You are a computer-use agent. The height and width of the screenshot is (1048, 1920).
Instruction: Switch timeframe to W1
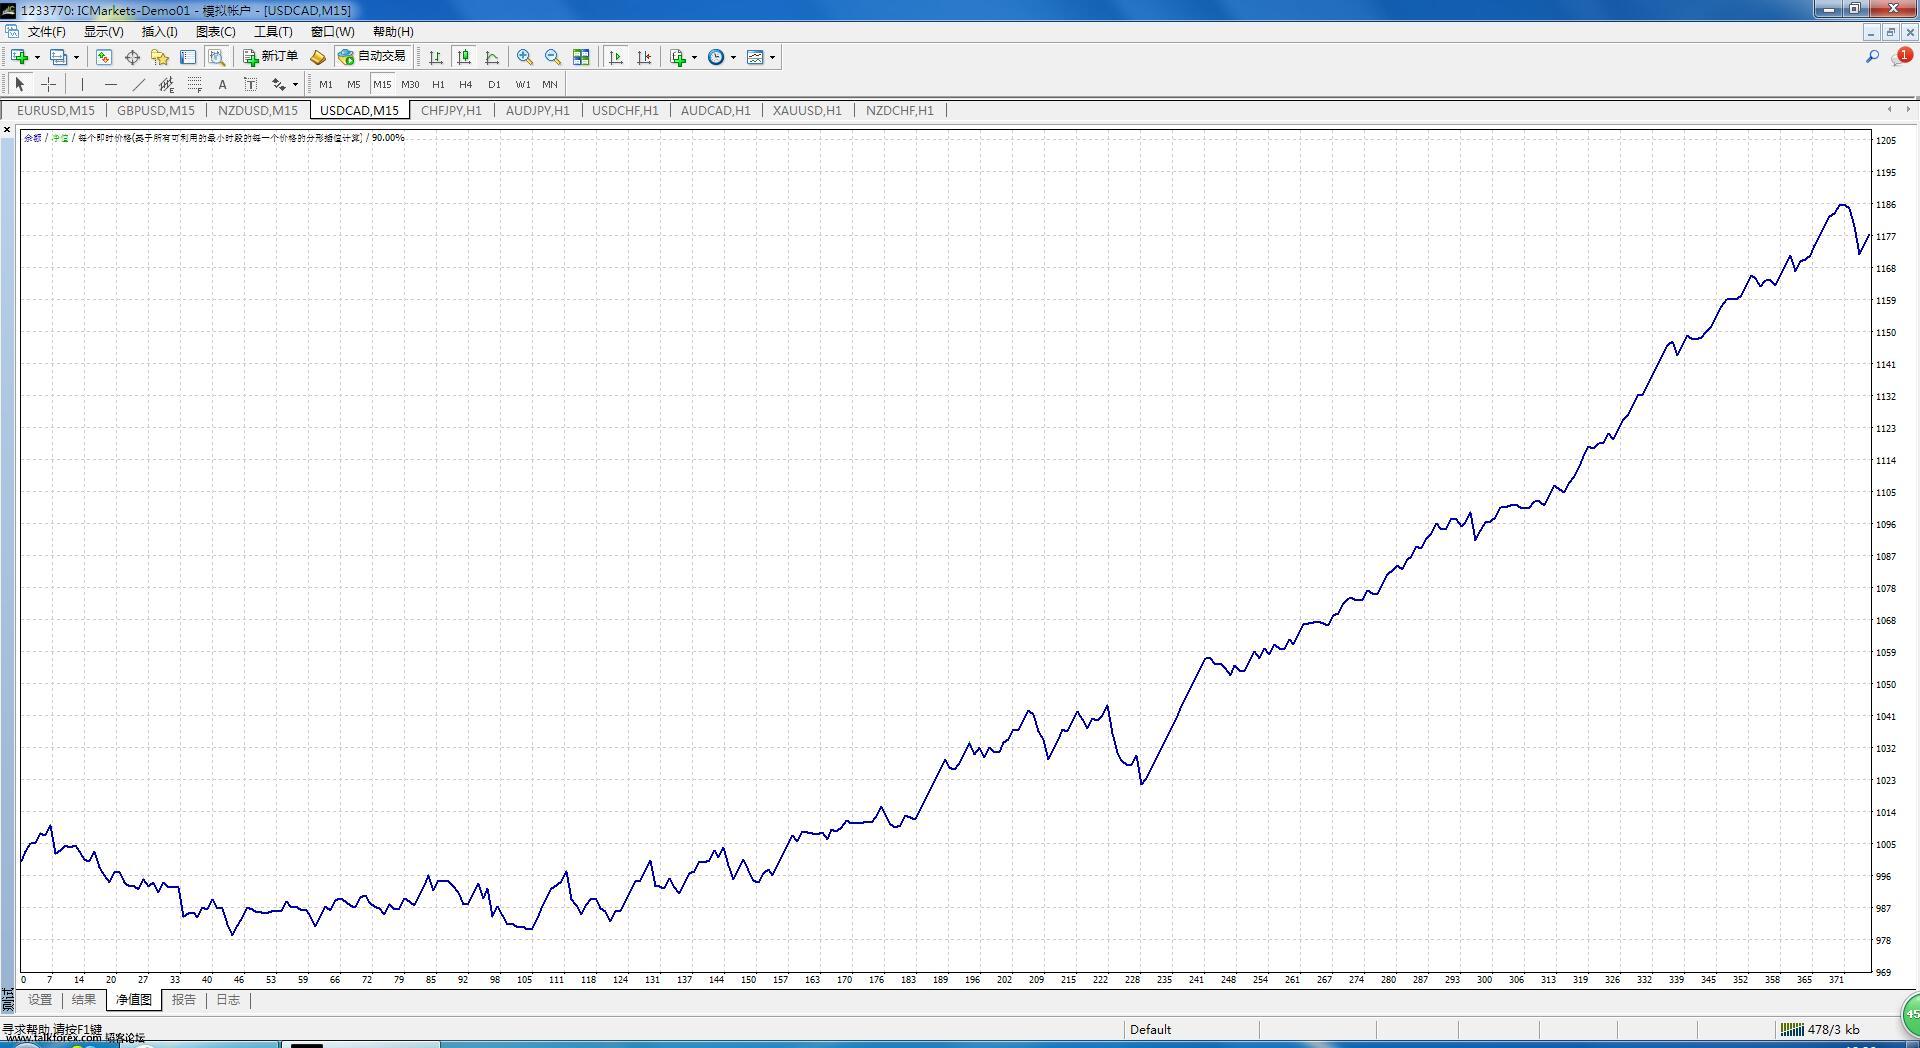(x=522, y=84)
